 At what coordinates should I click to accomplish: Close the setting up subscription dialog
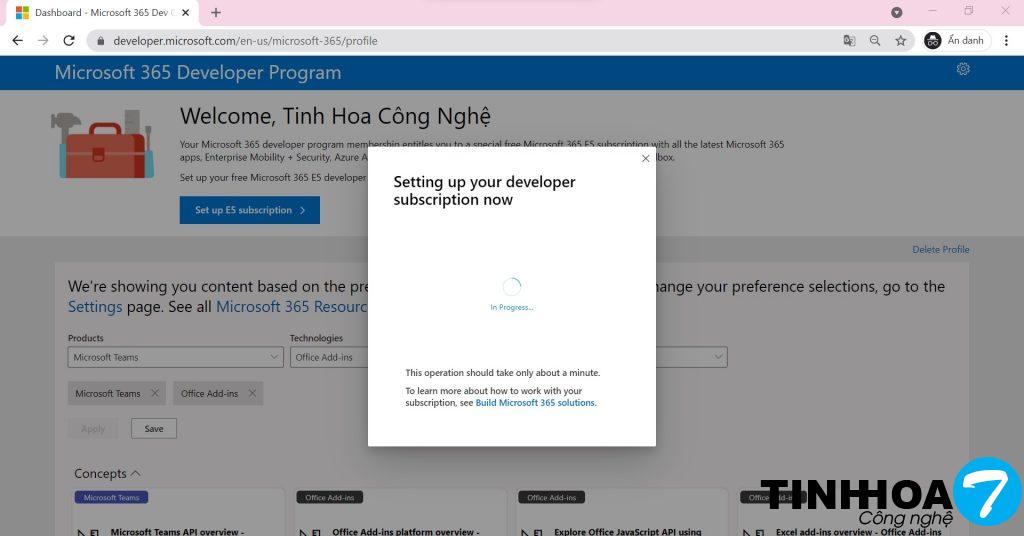[645, 158]
